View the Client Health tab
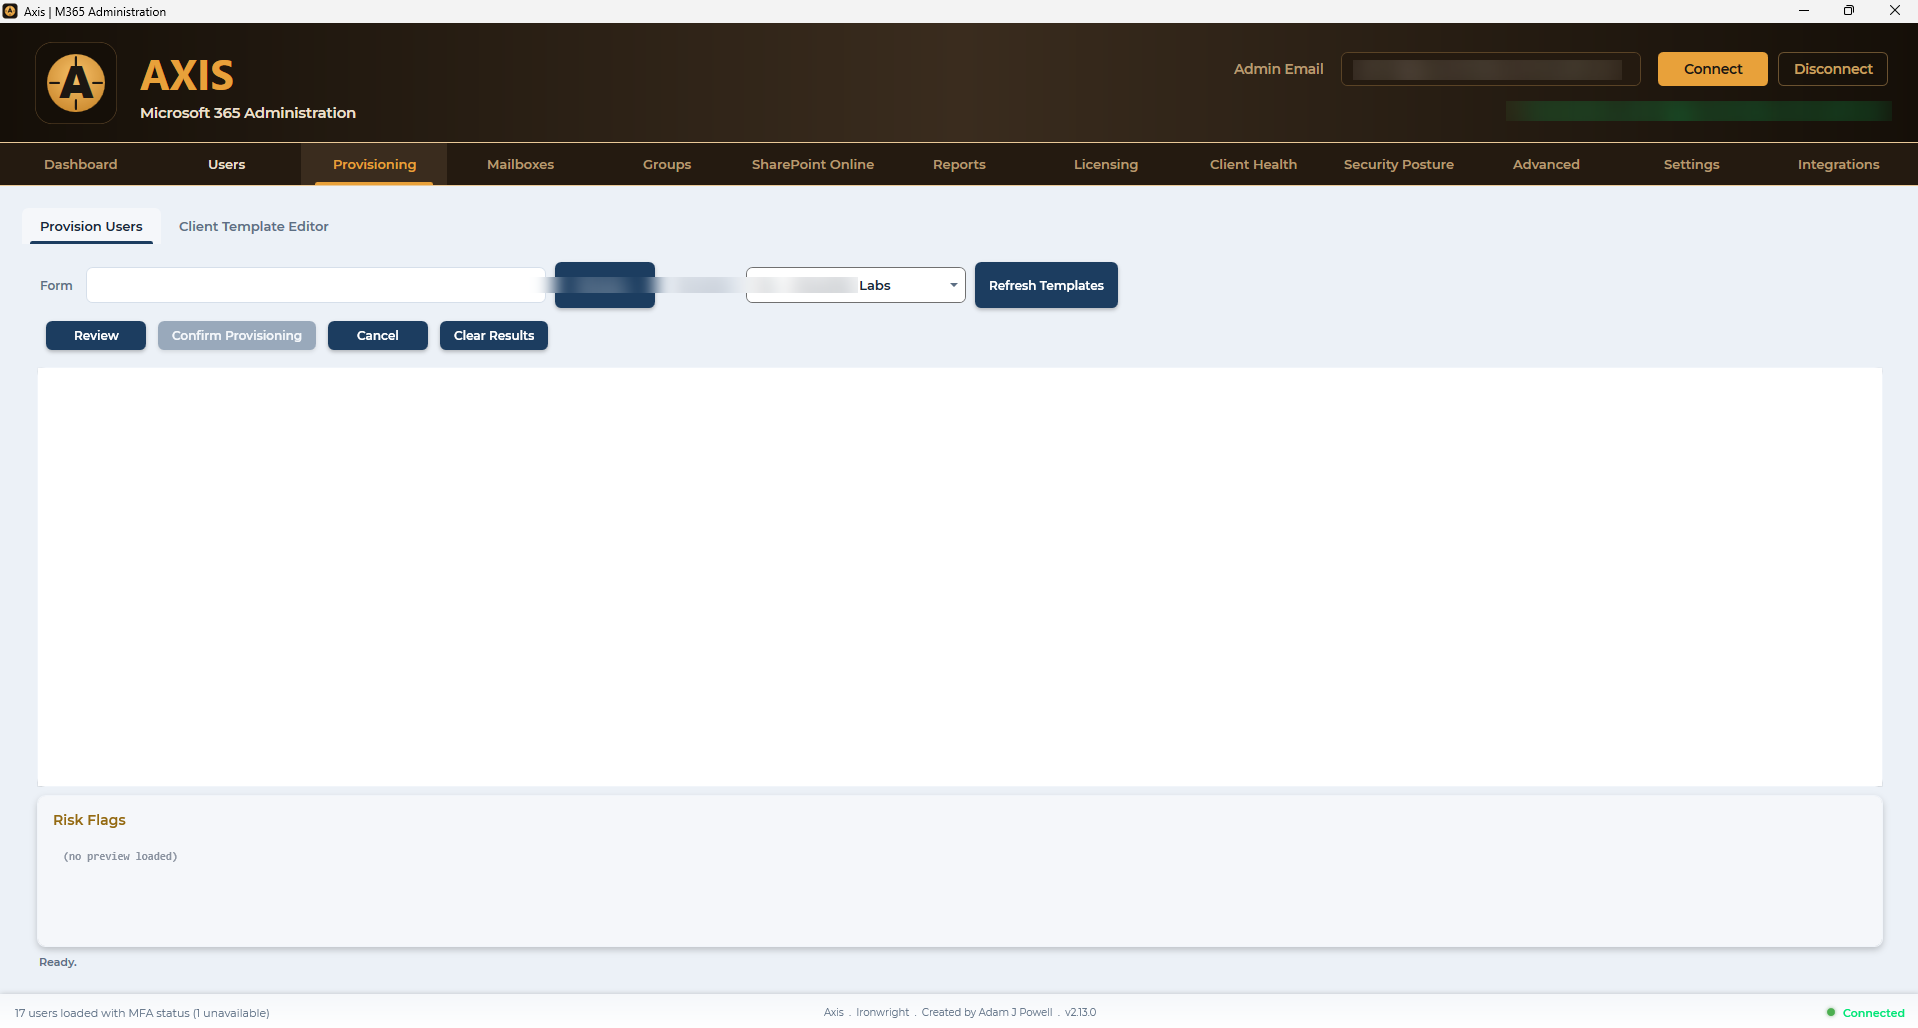The image size is (1918, 1028). click(x=1253, y=164)
